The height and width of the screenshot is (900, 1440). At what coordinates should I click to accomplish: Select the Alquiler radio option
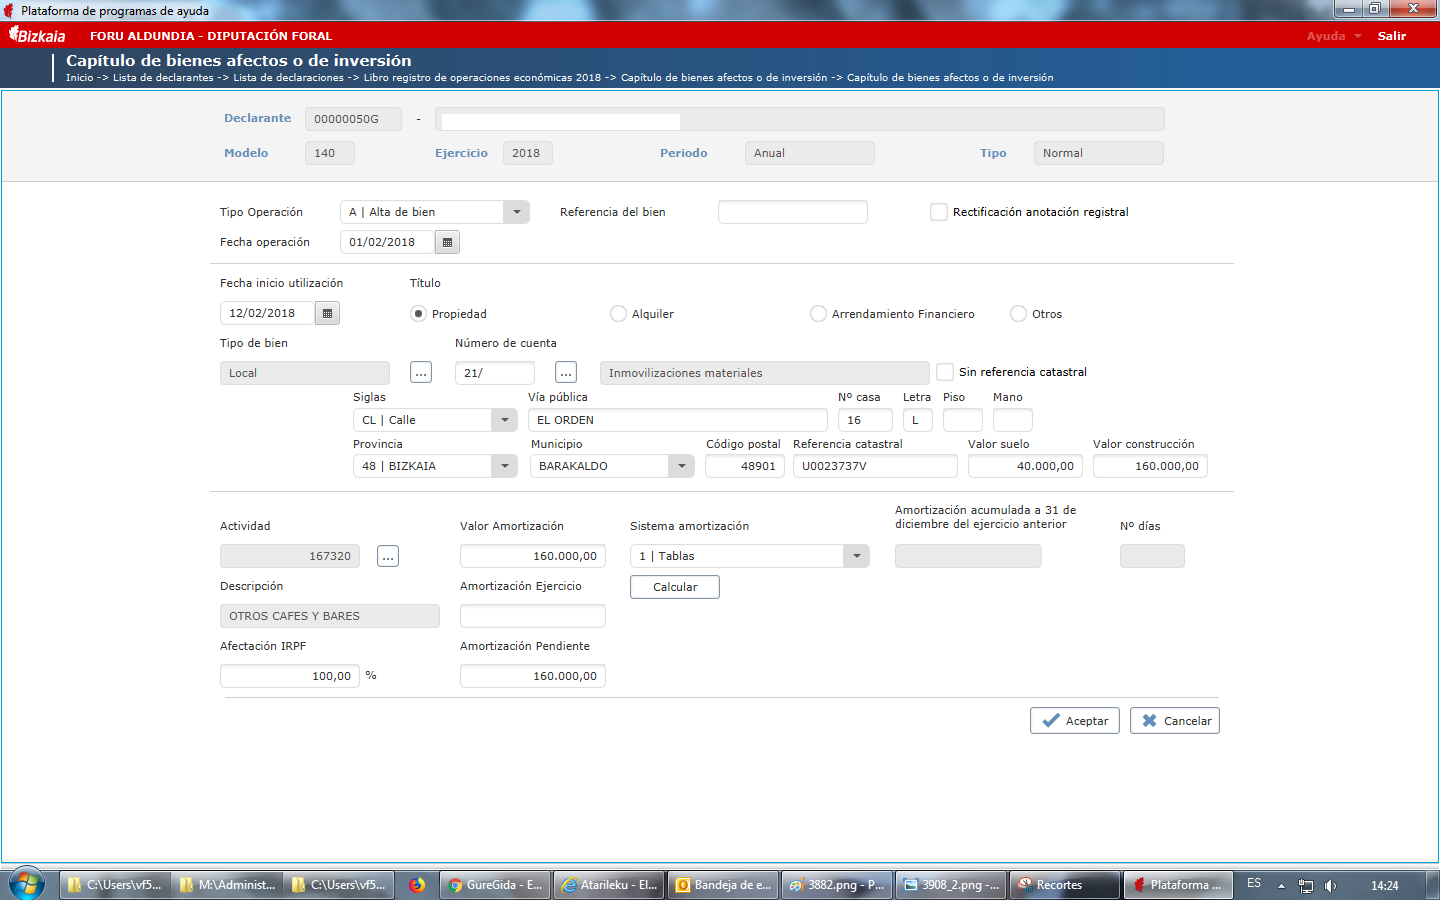coord(618,314)
